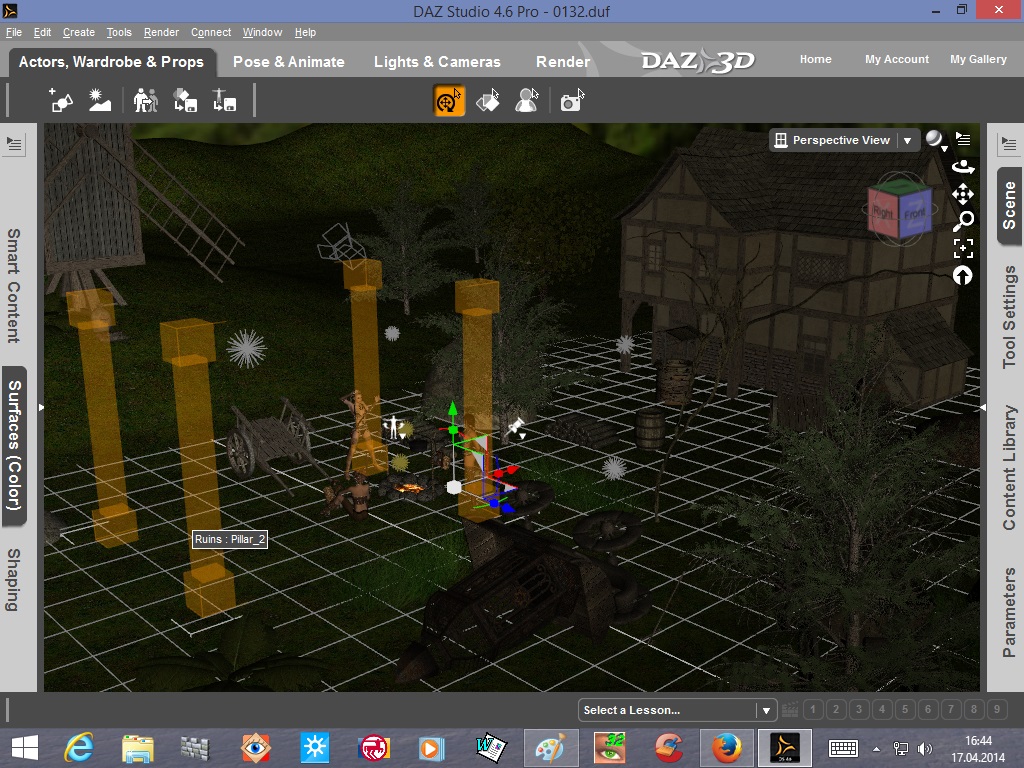The height and width of the screenshot is (768, 1024).
Task: Click the New Spotlight creation icon
Action: tap(61, 101)
